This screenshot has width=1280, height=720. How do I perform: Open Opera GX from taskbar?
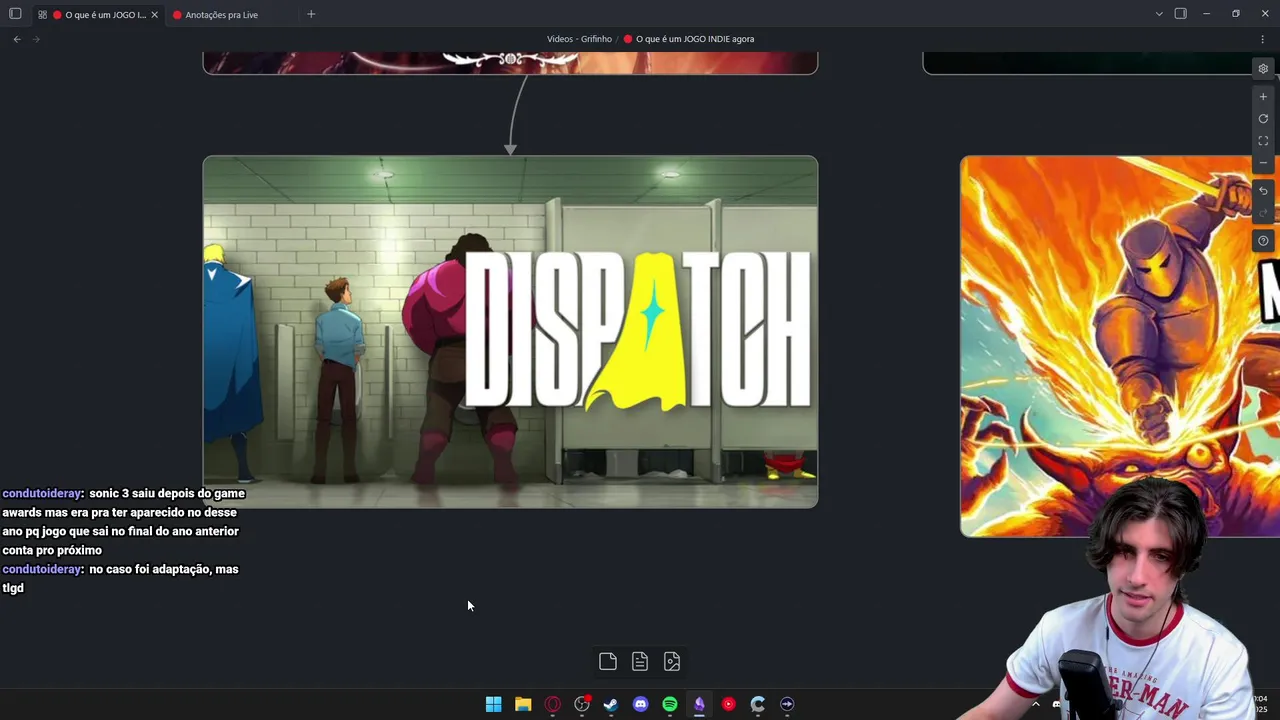tap(552, 704)
